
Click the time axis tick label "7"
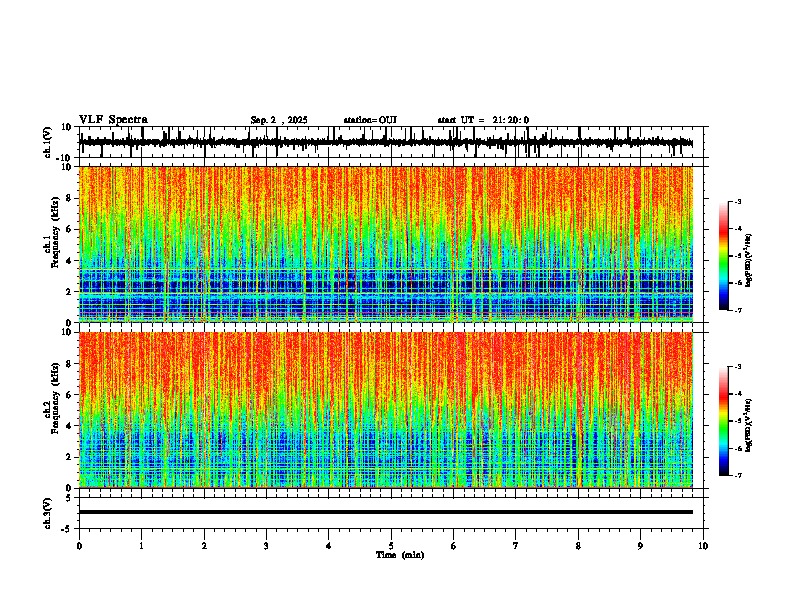click(x=516, y=546)
